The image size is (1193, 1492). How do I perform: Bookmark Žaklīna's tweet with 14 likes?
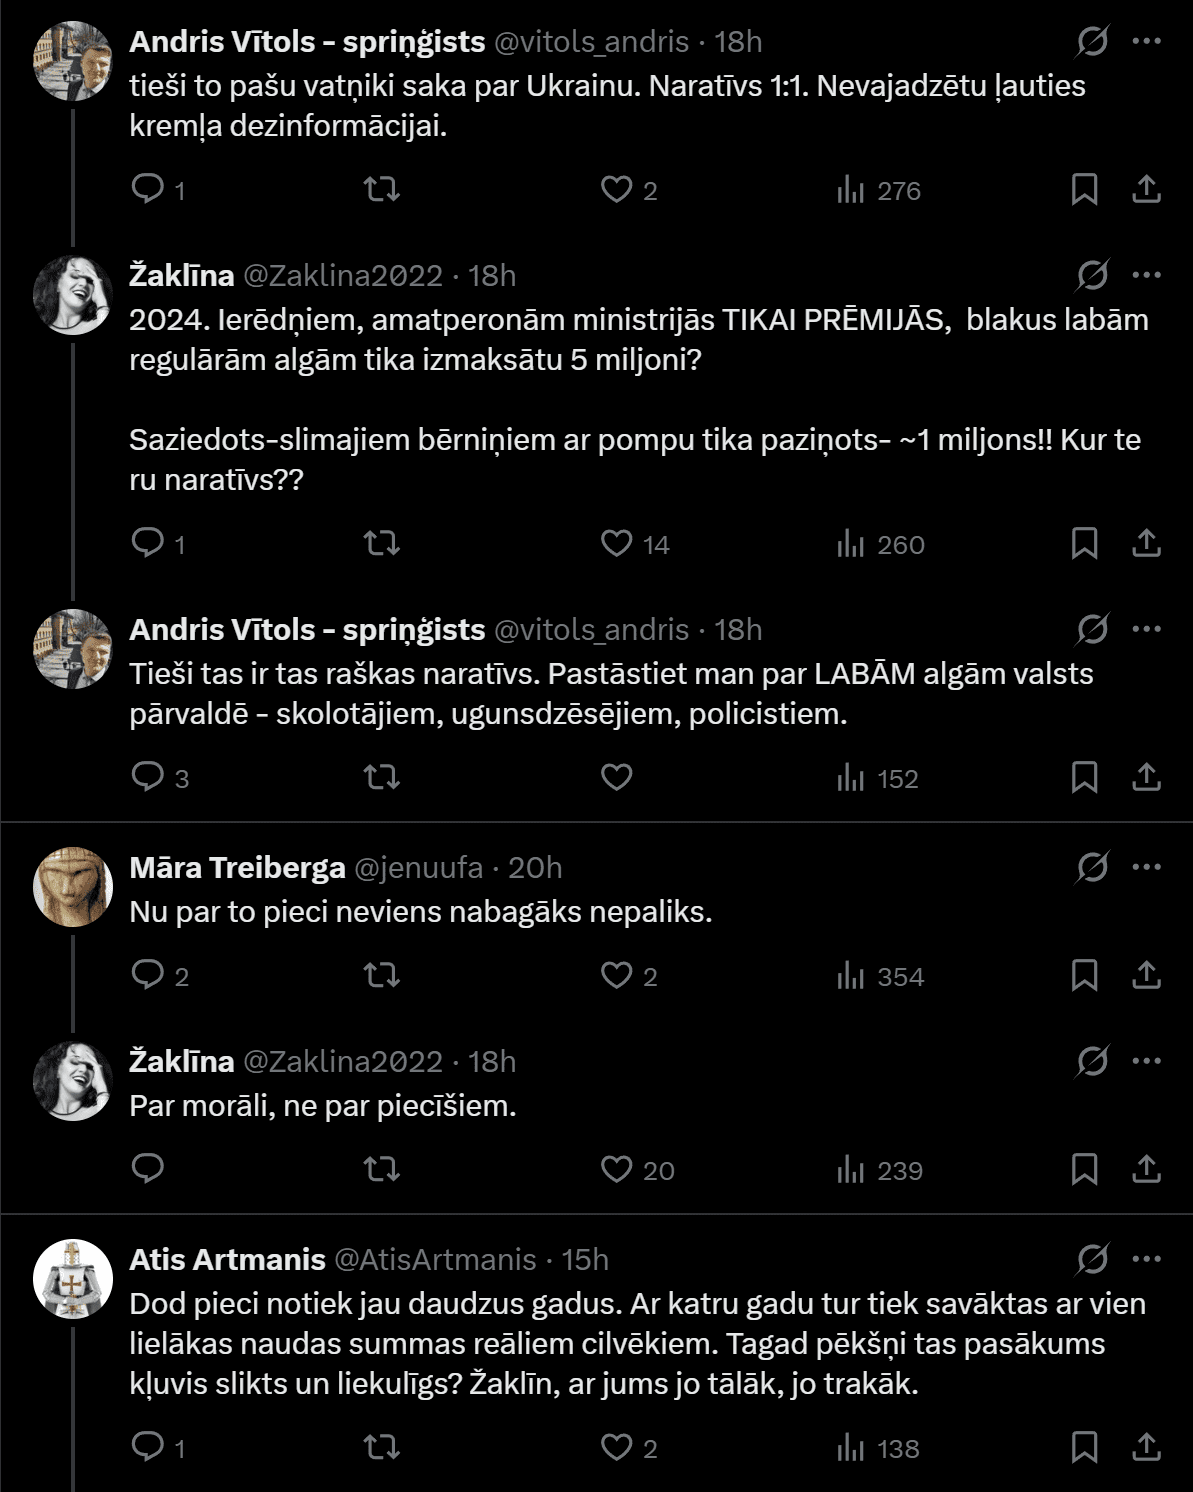point(1084,544)
